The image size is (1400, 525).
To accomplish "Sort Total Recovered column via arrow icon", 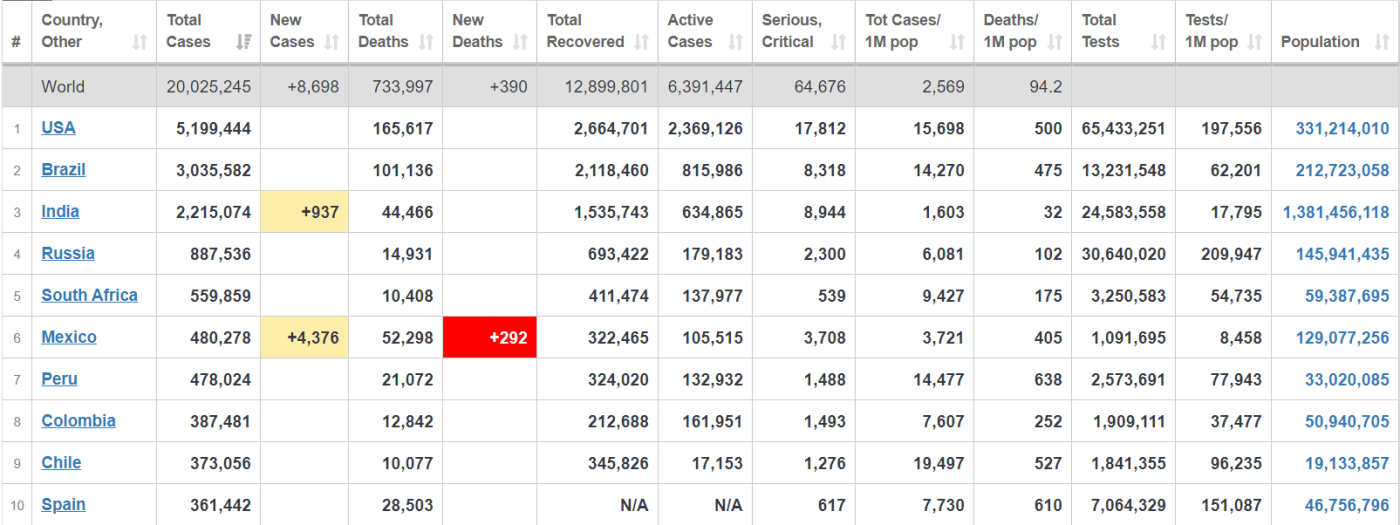I will (x=641, y=42).
